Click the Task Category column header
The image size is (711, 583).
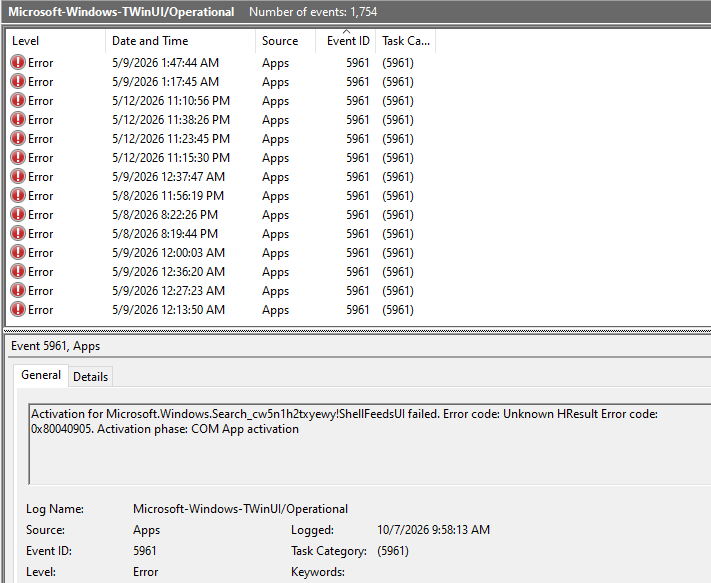[406, 41]
